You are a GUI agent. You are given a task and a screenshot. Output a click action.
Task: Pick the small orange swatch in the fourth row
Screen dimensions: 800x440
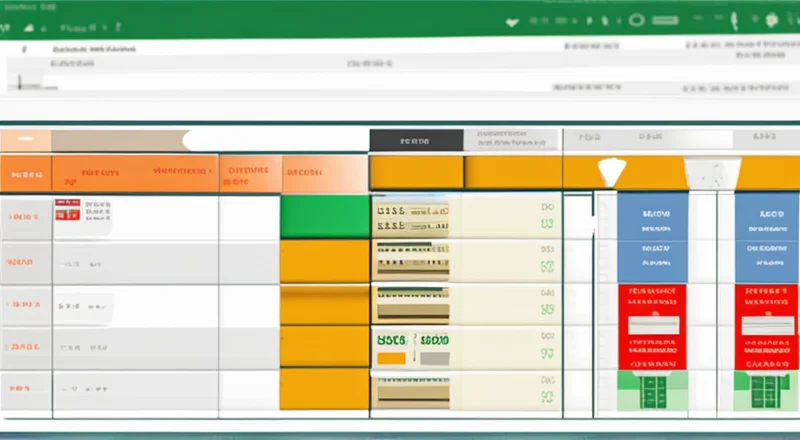tap(390, 357)
